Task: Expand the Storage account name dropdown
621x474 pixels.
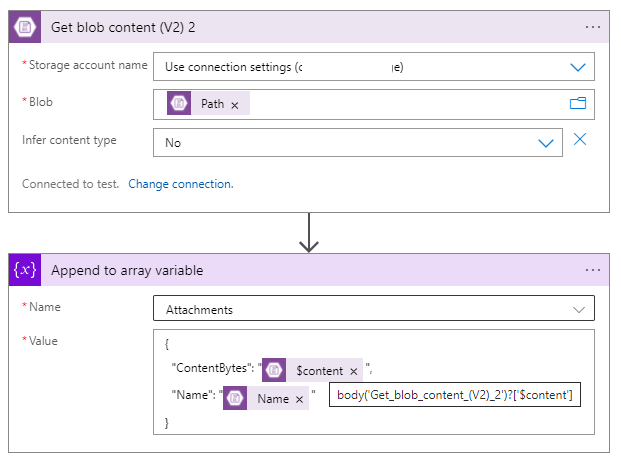Action: pos(577,67)
